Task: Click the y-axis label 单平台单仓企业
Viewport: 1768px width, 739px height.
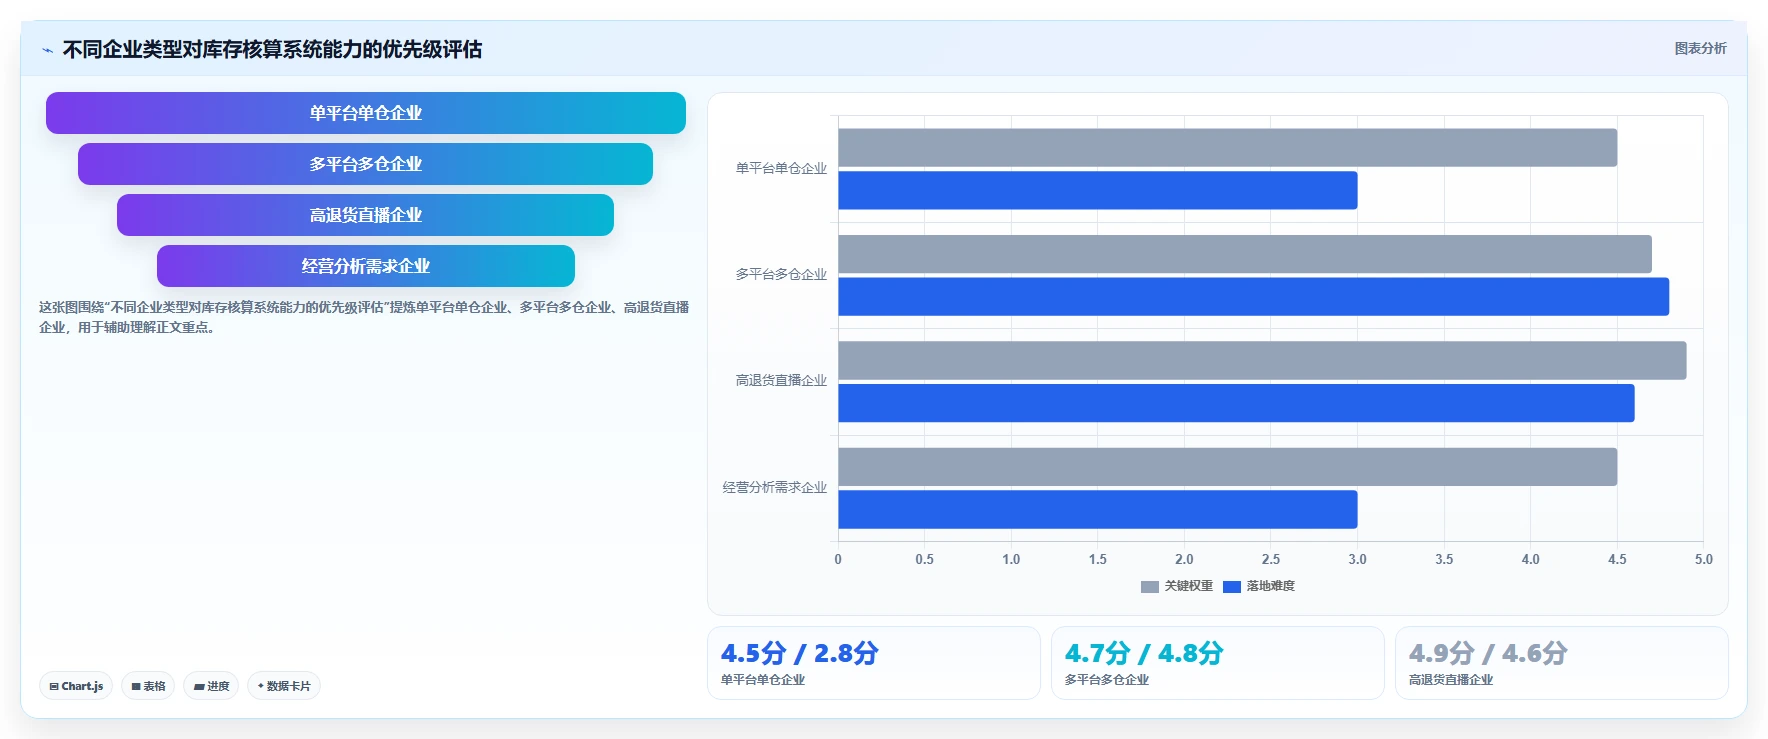Action: [781, 169]
